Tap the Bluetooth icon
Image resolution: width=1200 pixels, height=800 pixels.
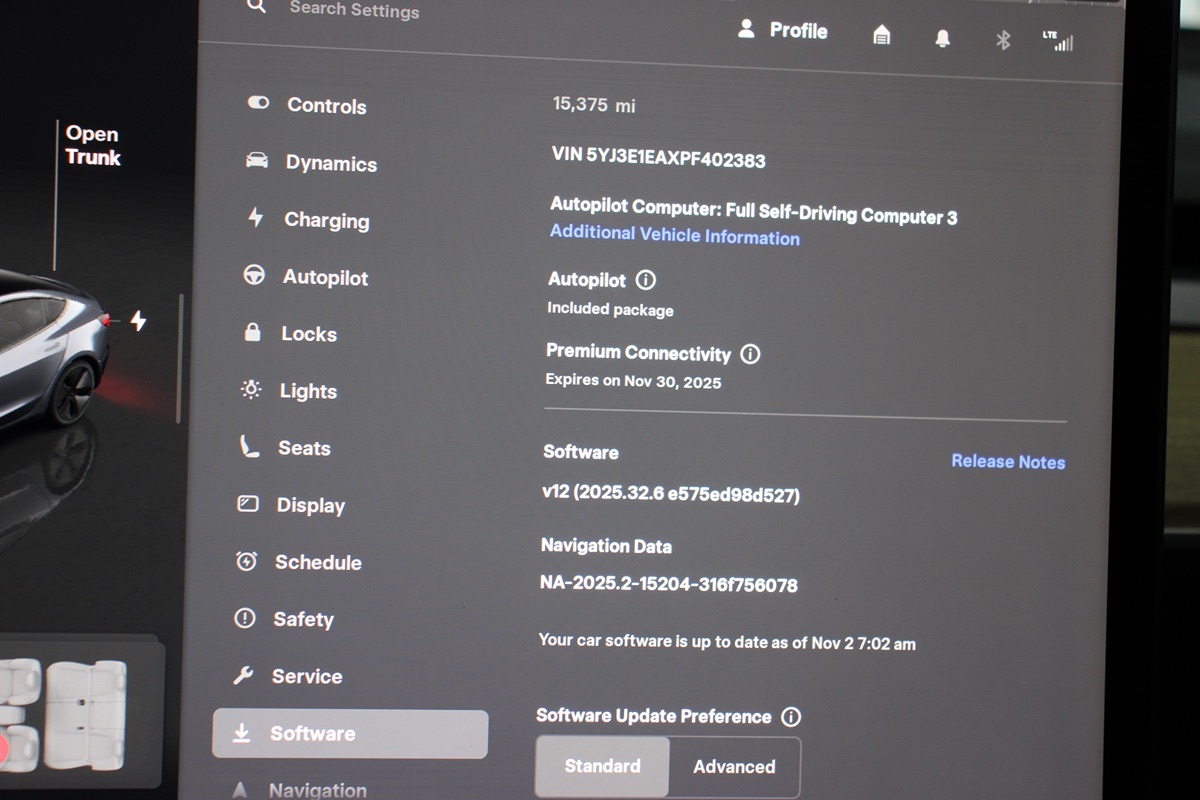1003,39
